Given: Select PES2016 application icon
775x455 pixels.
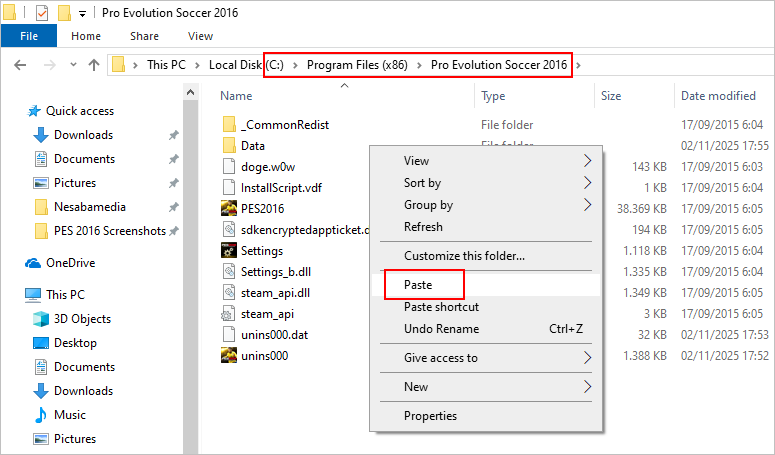Looking at the screenshot, I should coord(229,208).
